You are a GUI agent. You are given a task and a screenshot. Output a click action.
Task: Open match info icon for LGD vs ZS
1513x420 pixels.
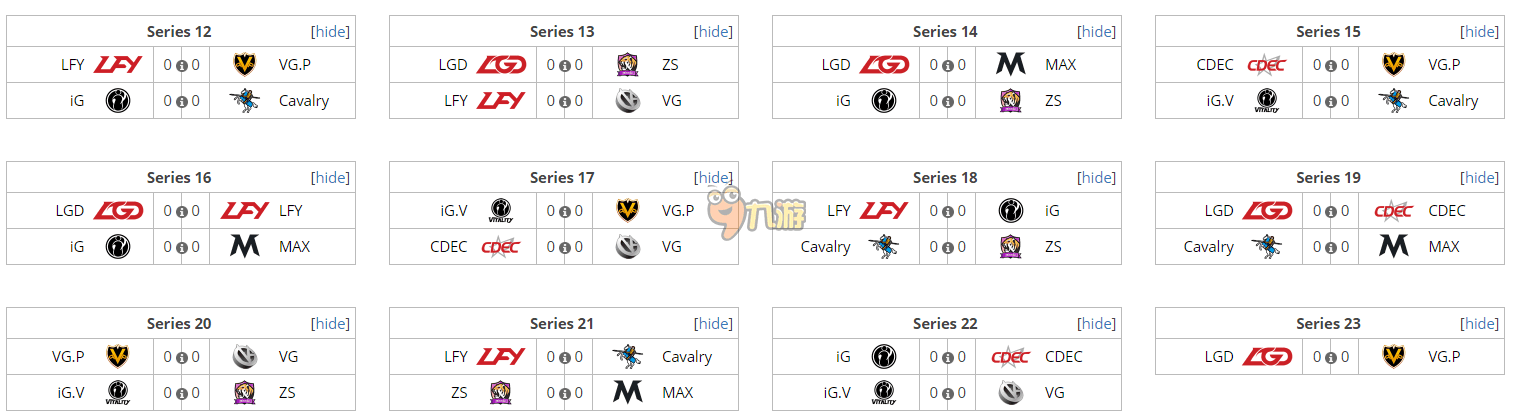click(565, 66)
